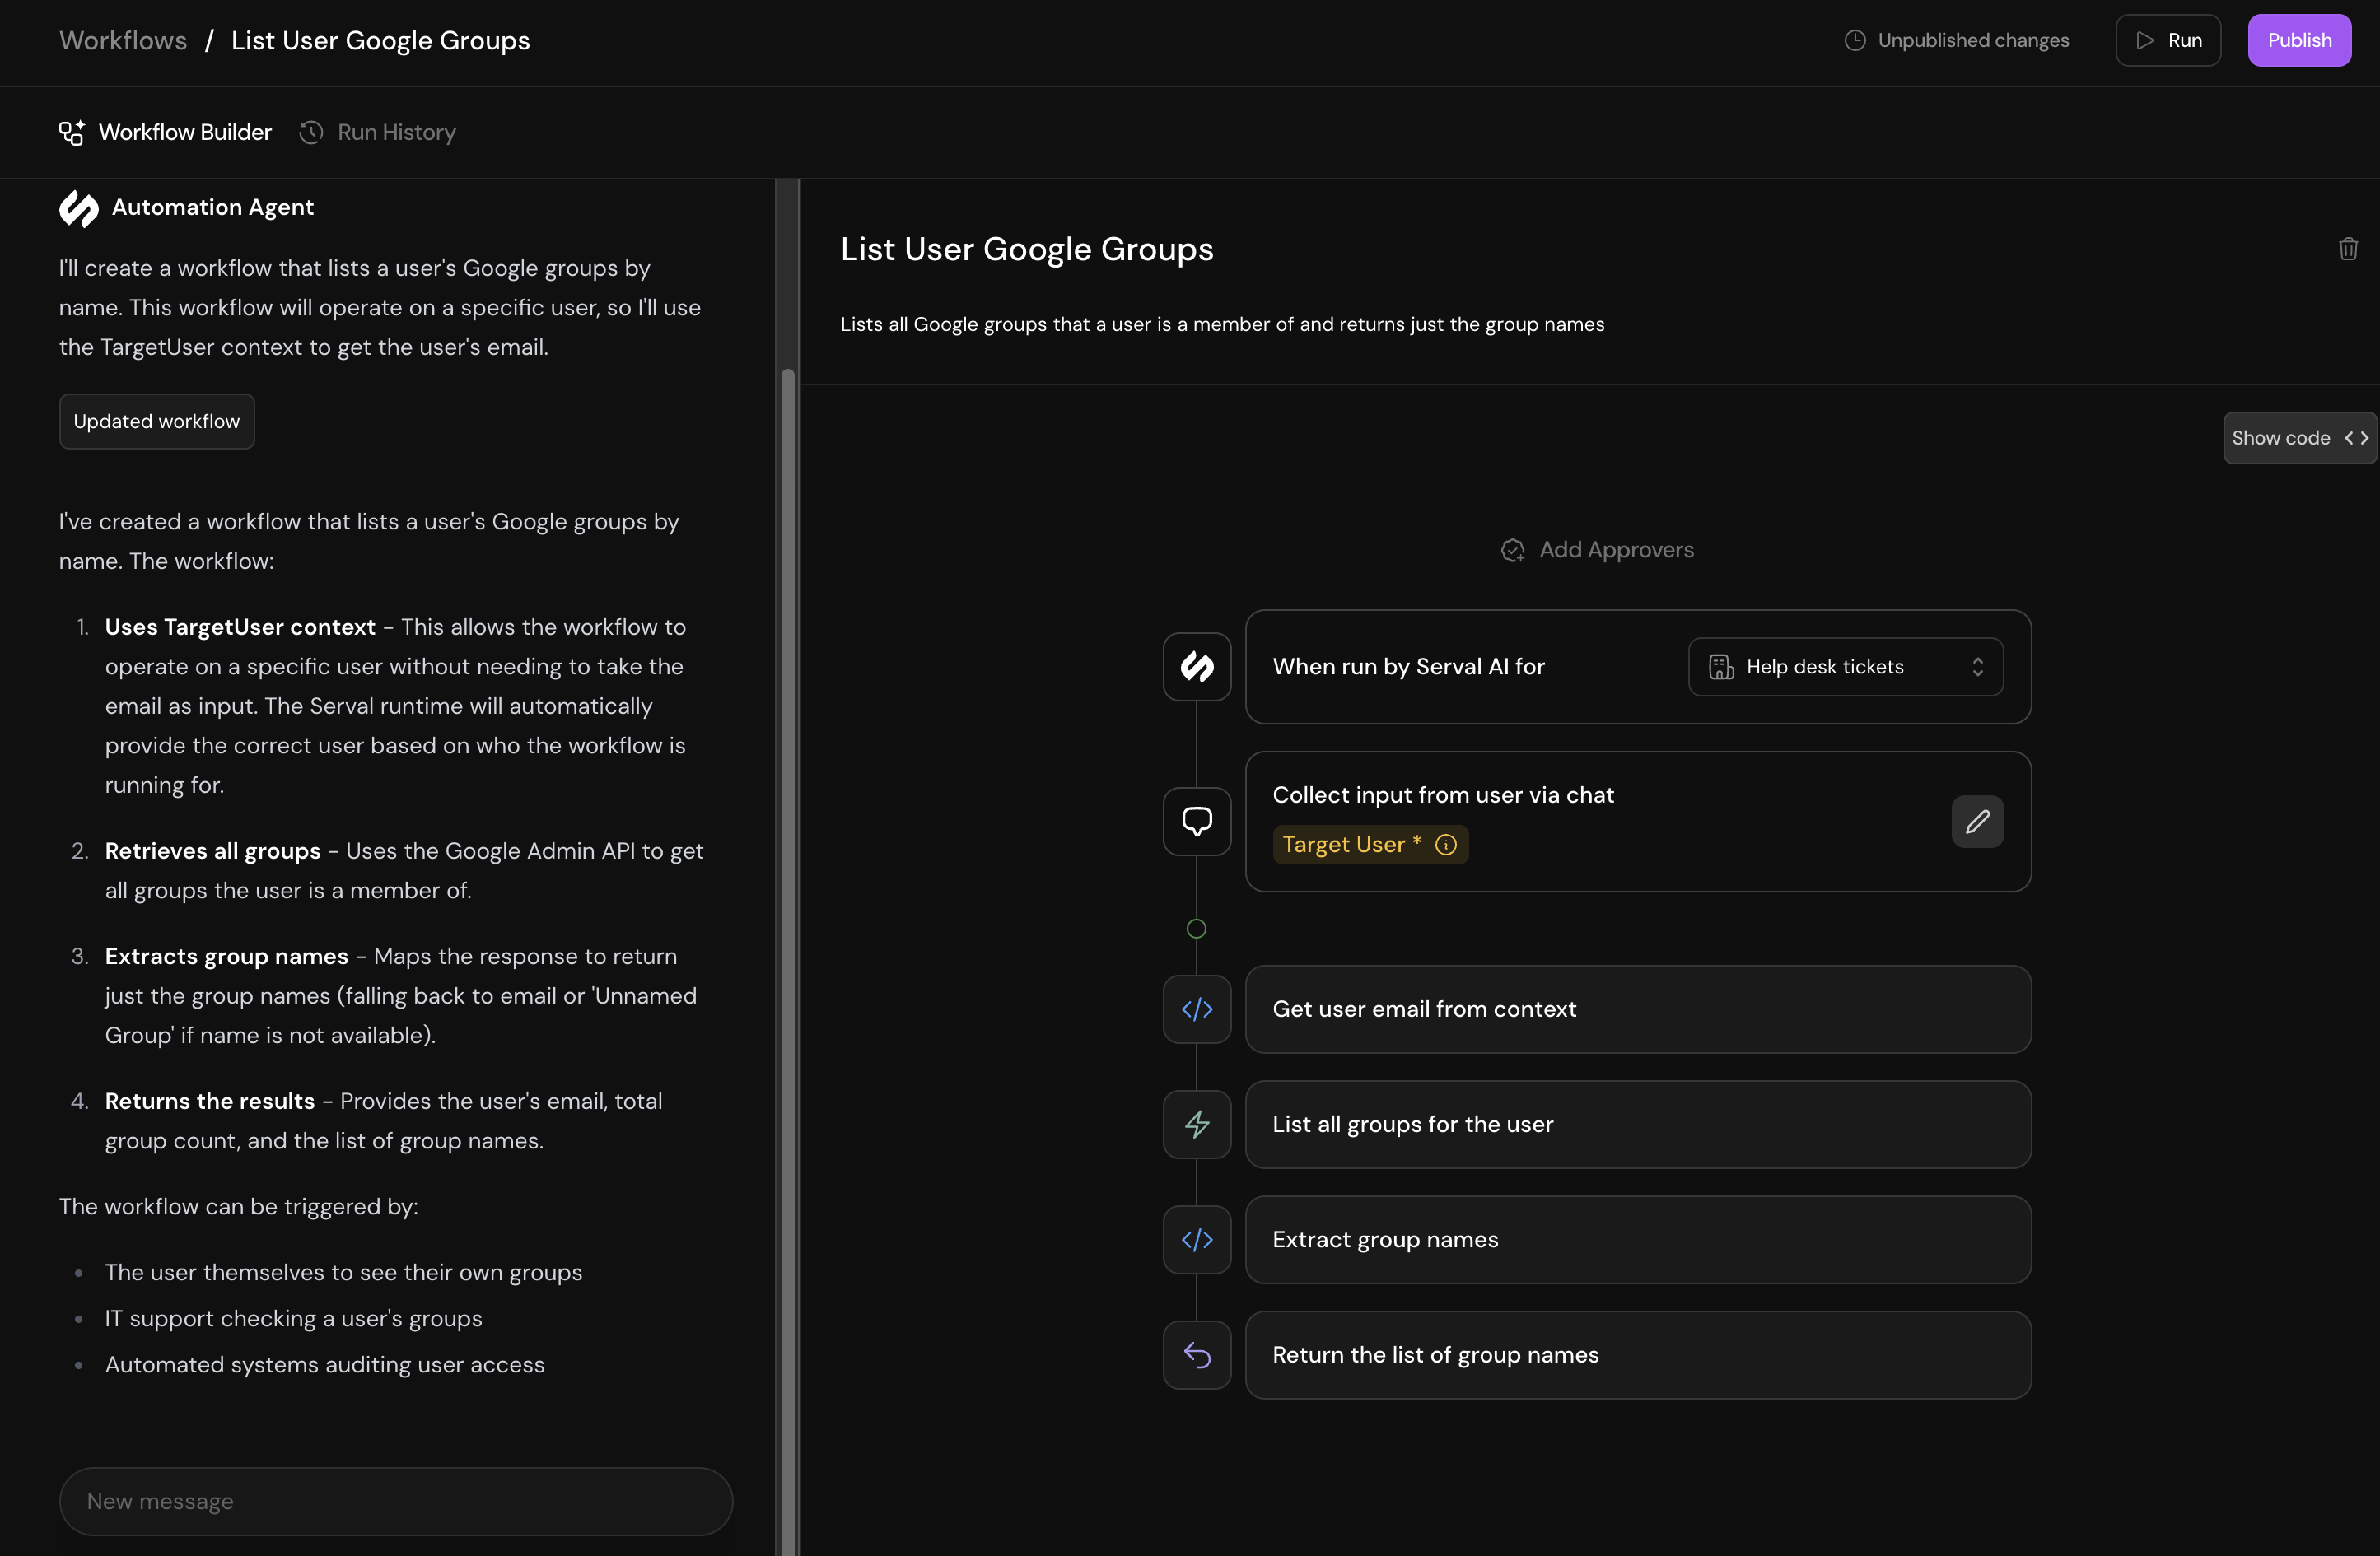Image resolution: width=2380 pixels, height=1556 pixels.
Task: Click the clock icon beside Unpublished changes
Action: pyautogui.click(x=1855, y=40)
